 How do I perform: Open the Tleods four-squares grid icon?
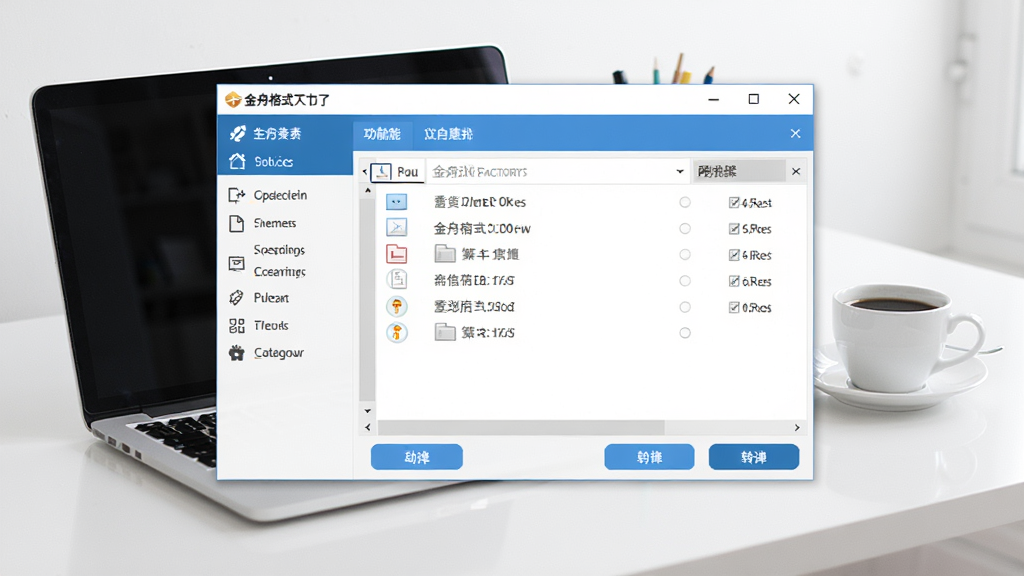pos(236,325)
